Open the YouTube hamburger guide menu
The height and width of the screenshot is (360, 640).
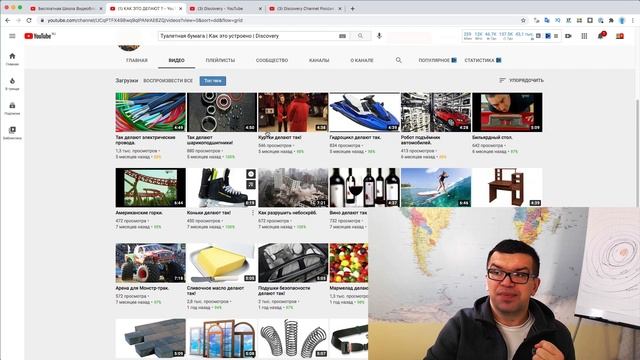[x=12, y=36]
